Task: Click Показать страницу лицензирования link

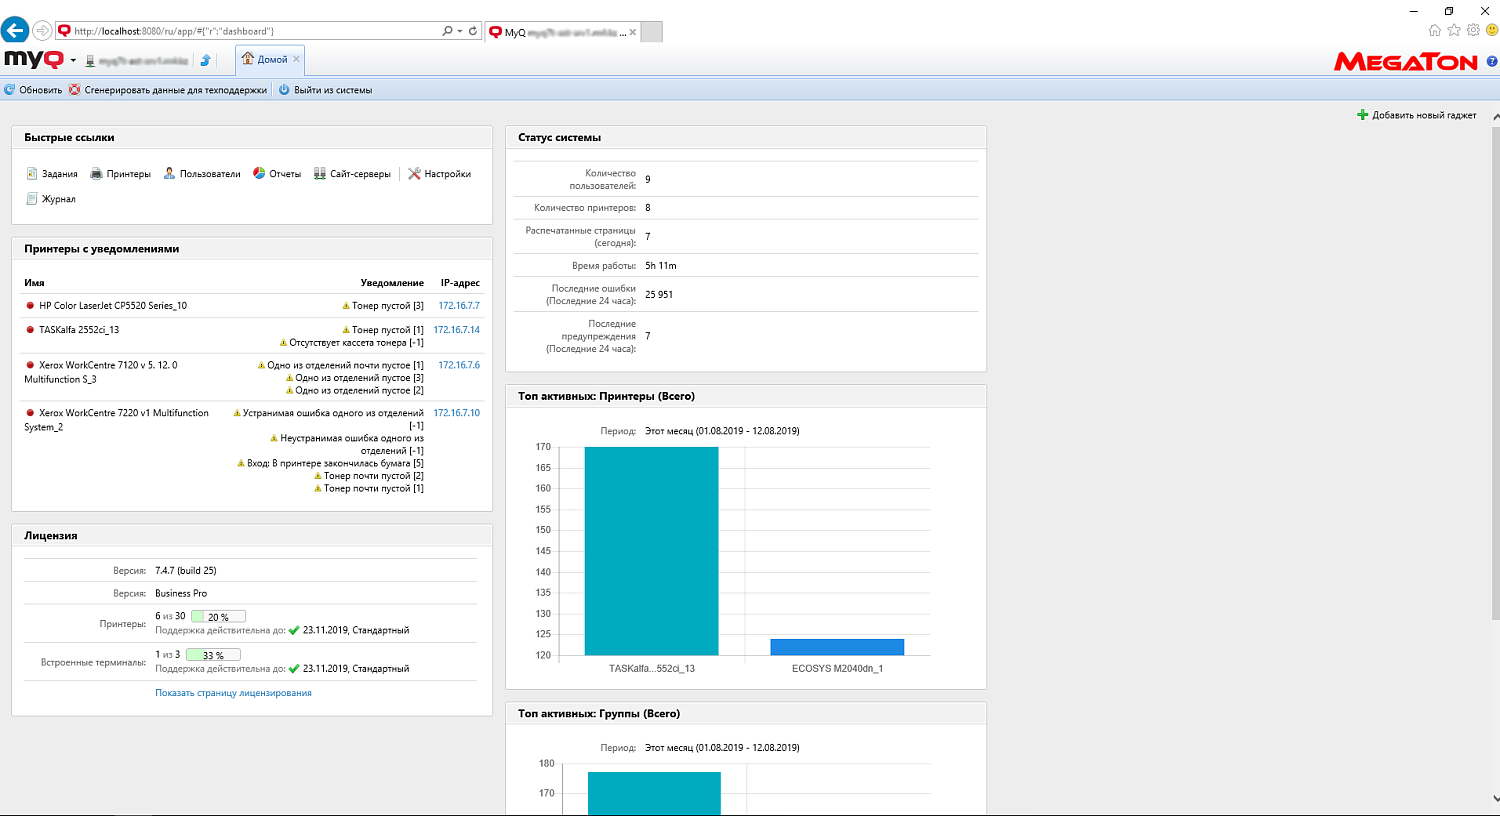Action: point(233,693)
